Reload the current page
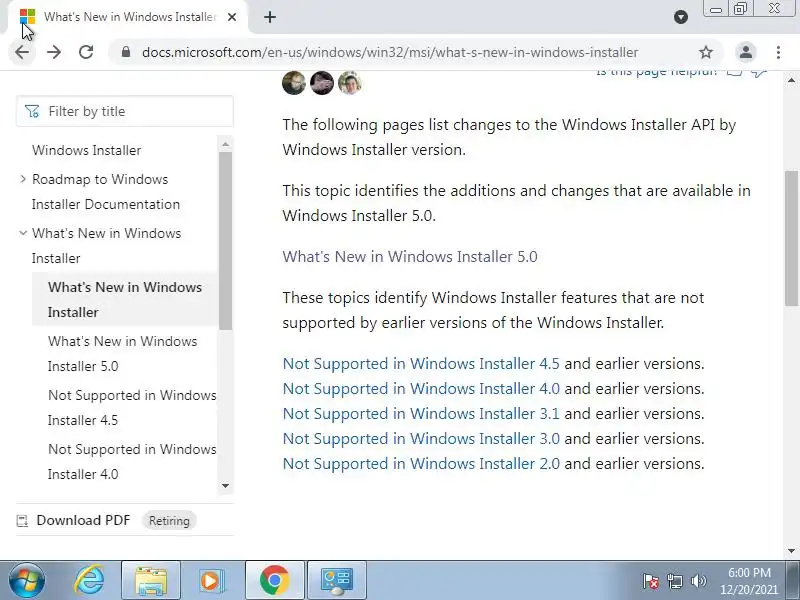800x600 pixels. (x=86, y=52)
